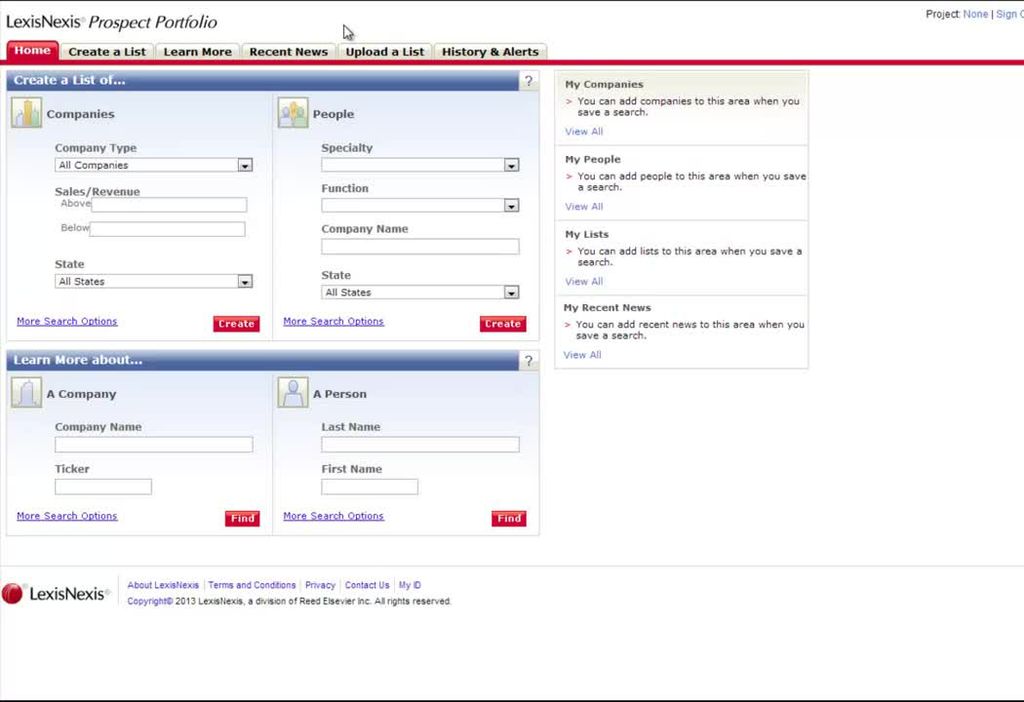Screen dimensions: 1024x702
Task: Go to the History & Alerts tab
Action: point(490,52)
